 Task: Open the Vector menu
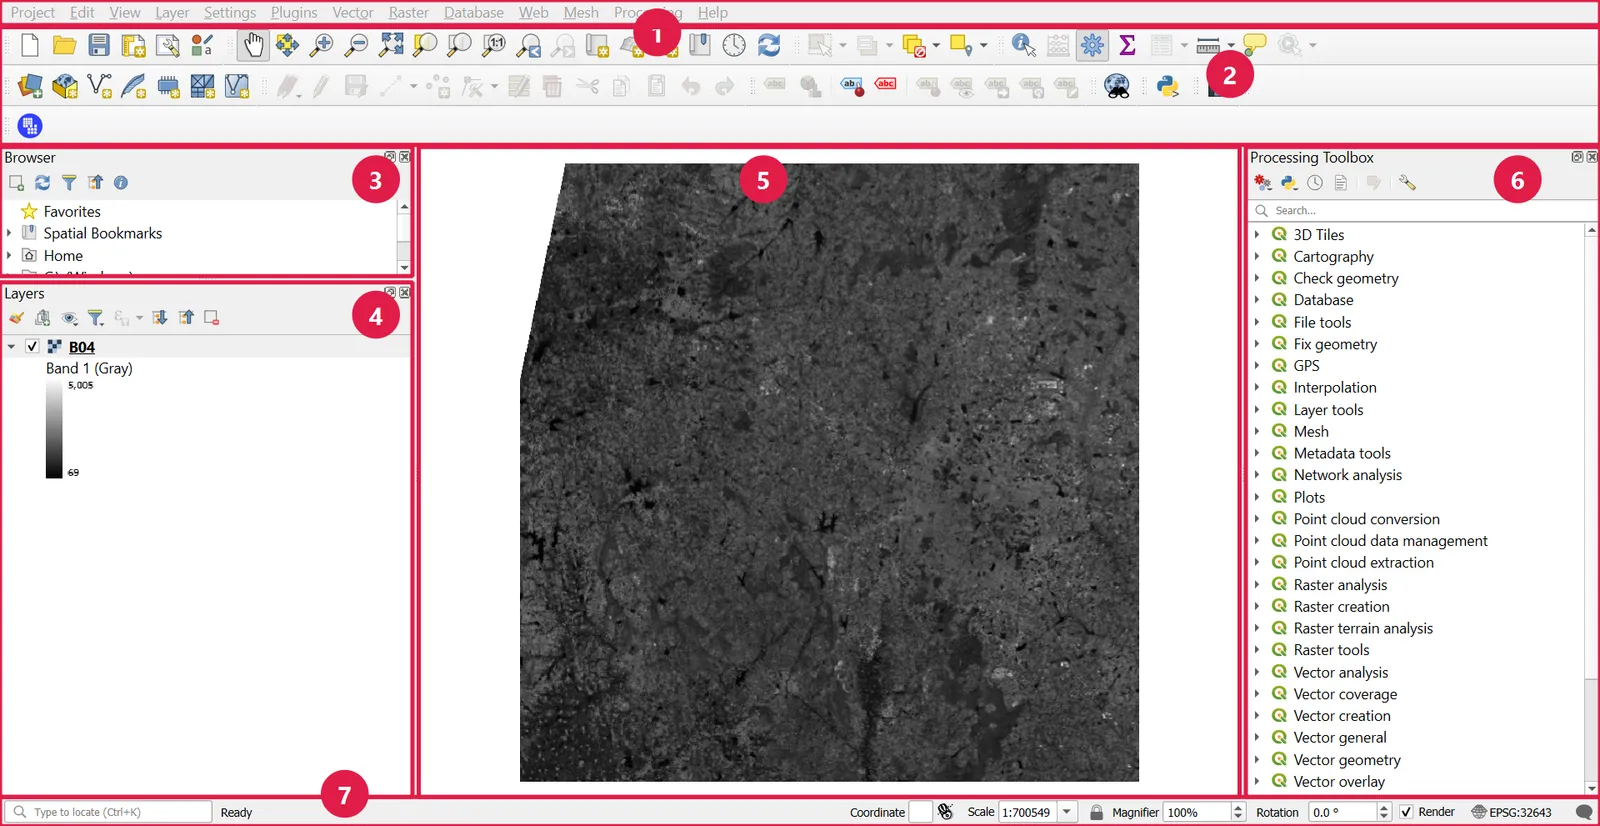pos(352,12)
